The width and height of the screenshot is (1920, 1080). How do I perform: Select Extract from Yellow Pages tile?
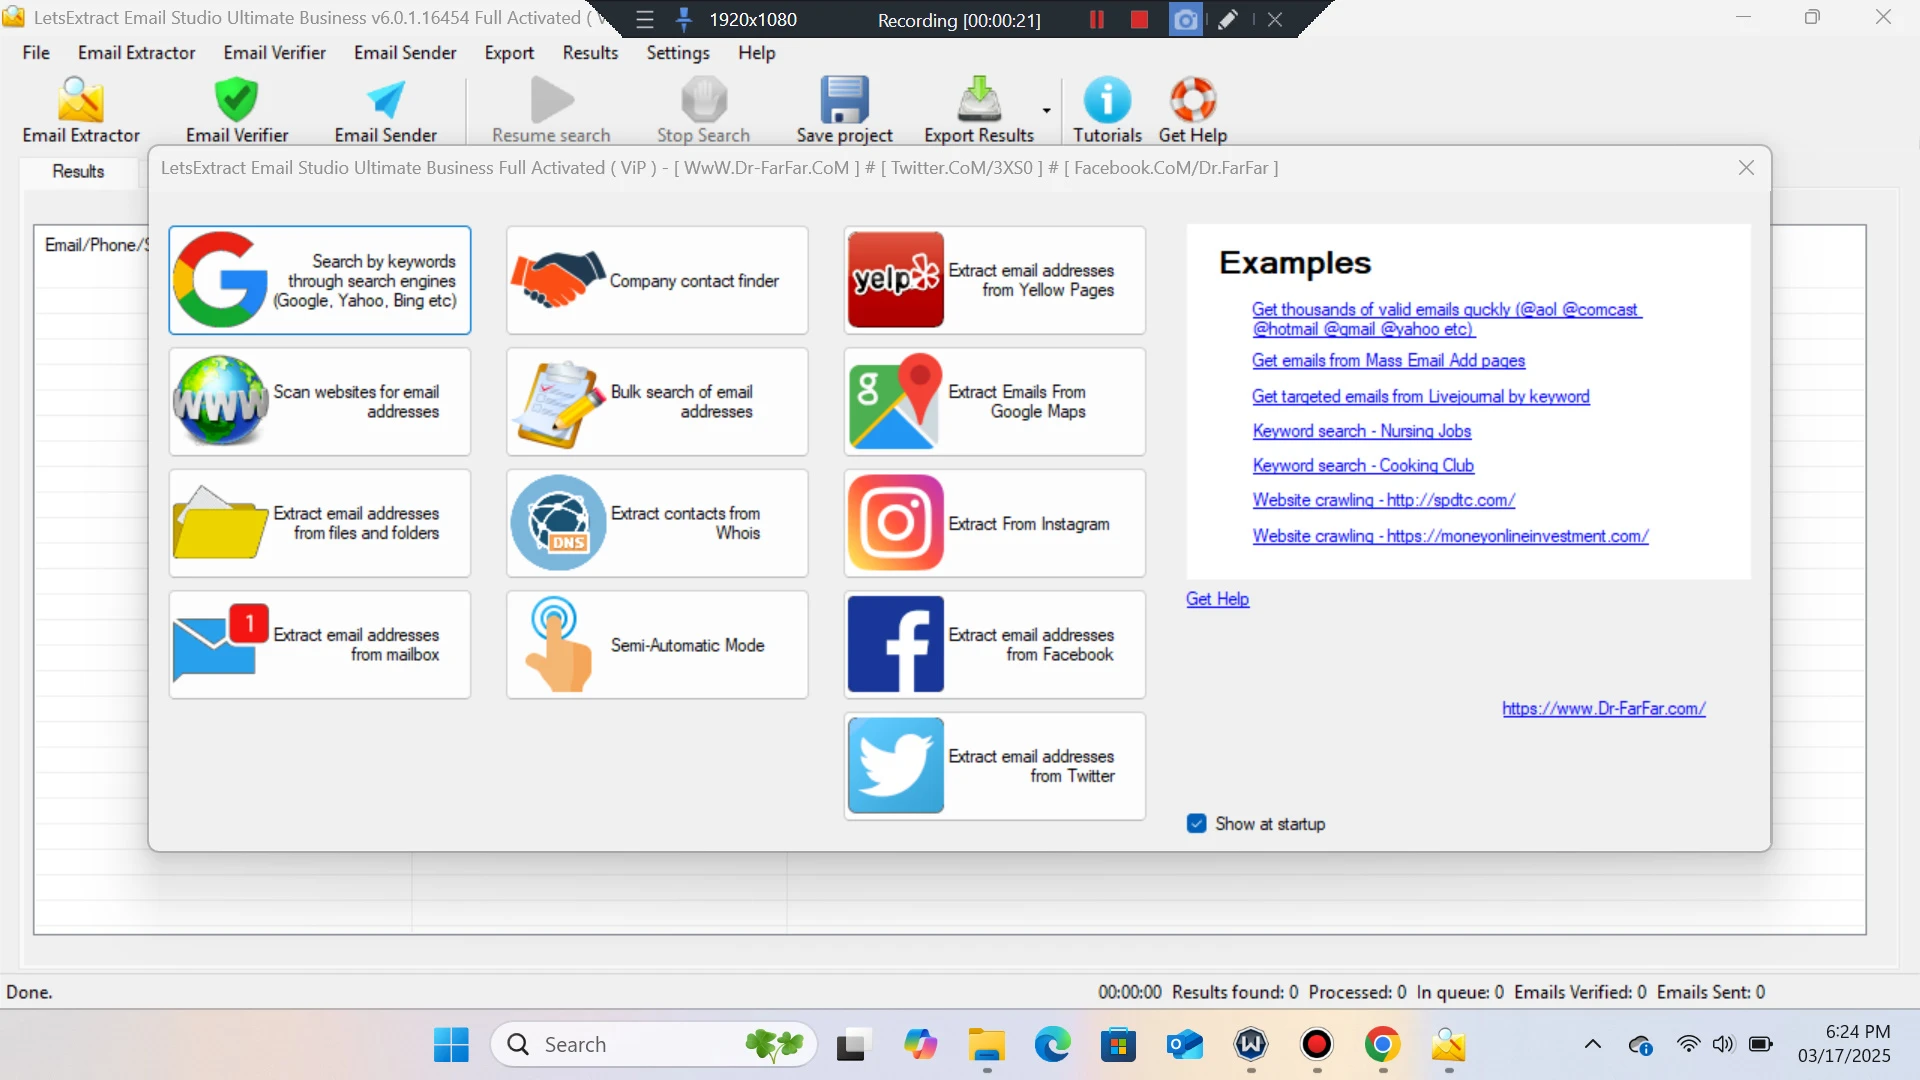point(994,280)
